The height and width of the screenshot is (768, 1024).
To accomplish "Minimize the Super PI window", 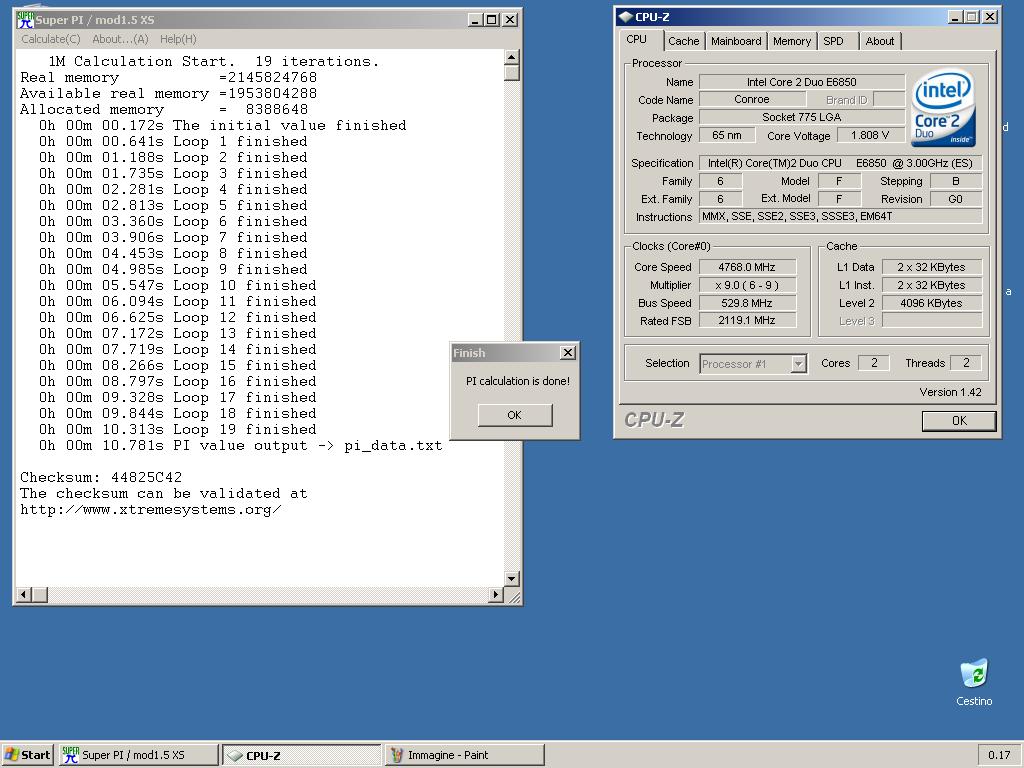I will pyautogui.click(x=477, y=20).
